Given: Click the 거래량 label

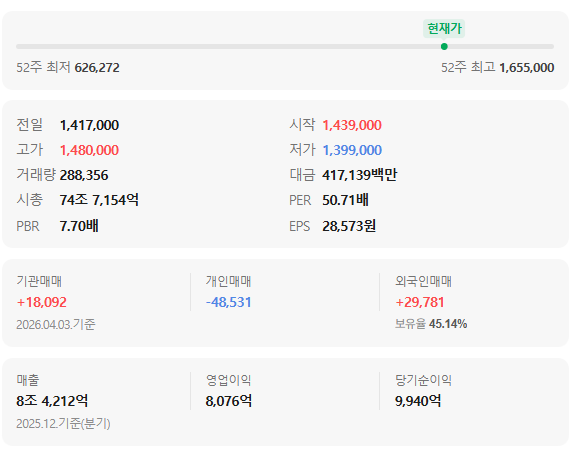Looking at the screenshot, I should (x=36, y=175).
